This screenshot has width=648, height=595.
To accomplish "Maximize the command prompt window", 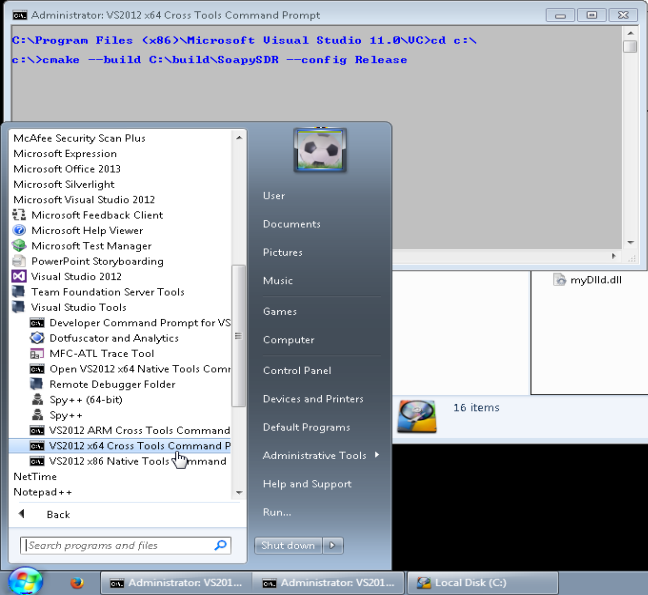I will (592, 15).
